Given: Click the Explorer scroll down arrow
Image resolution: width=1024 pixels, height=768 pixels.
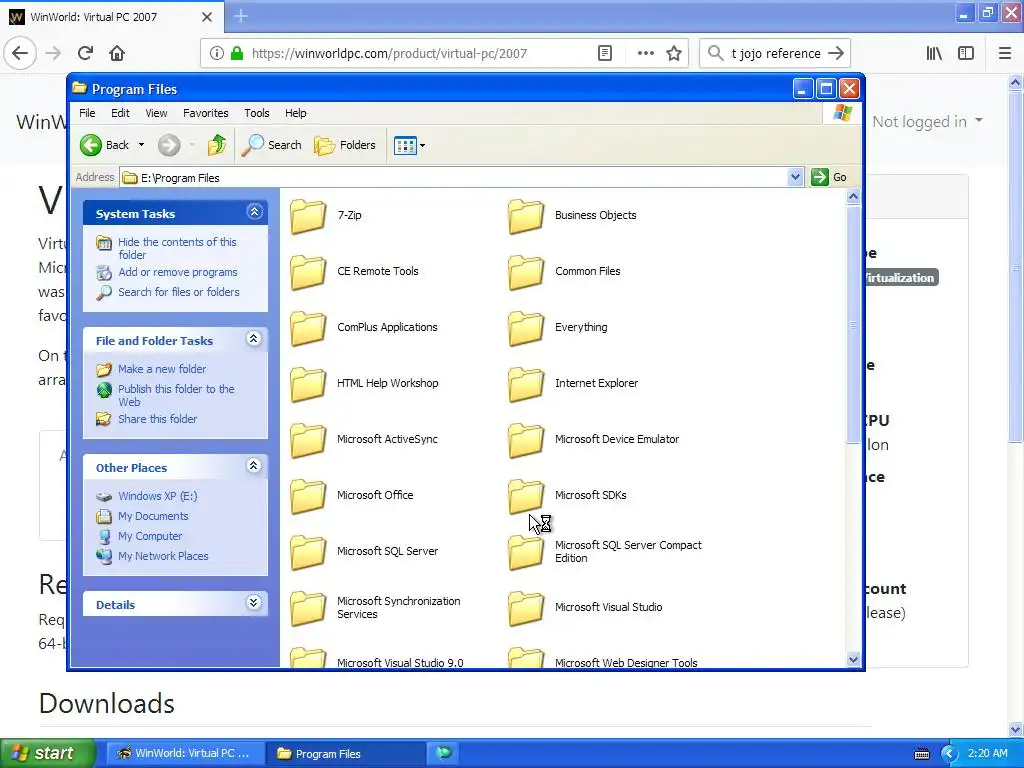Looking at the screenshot, I should (854, 660).
